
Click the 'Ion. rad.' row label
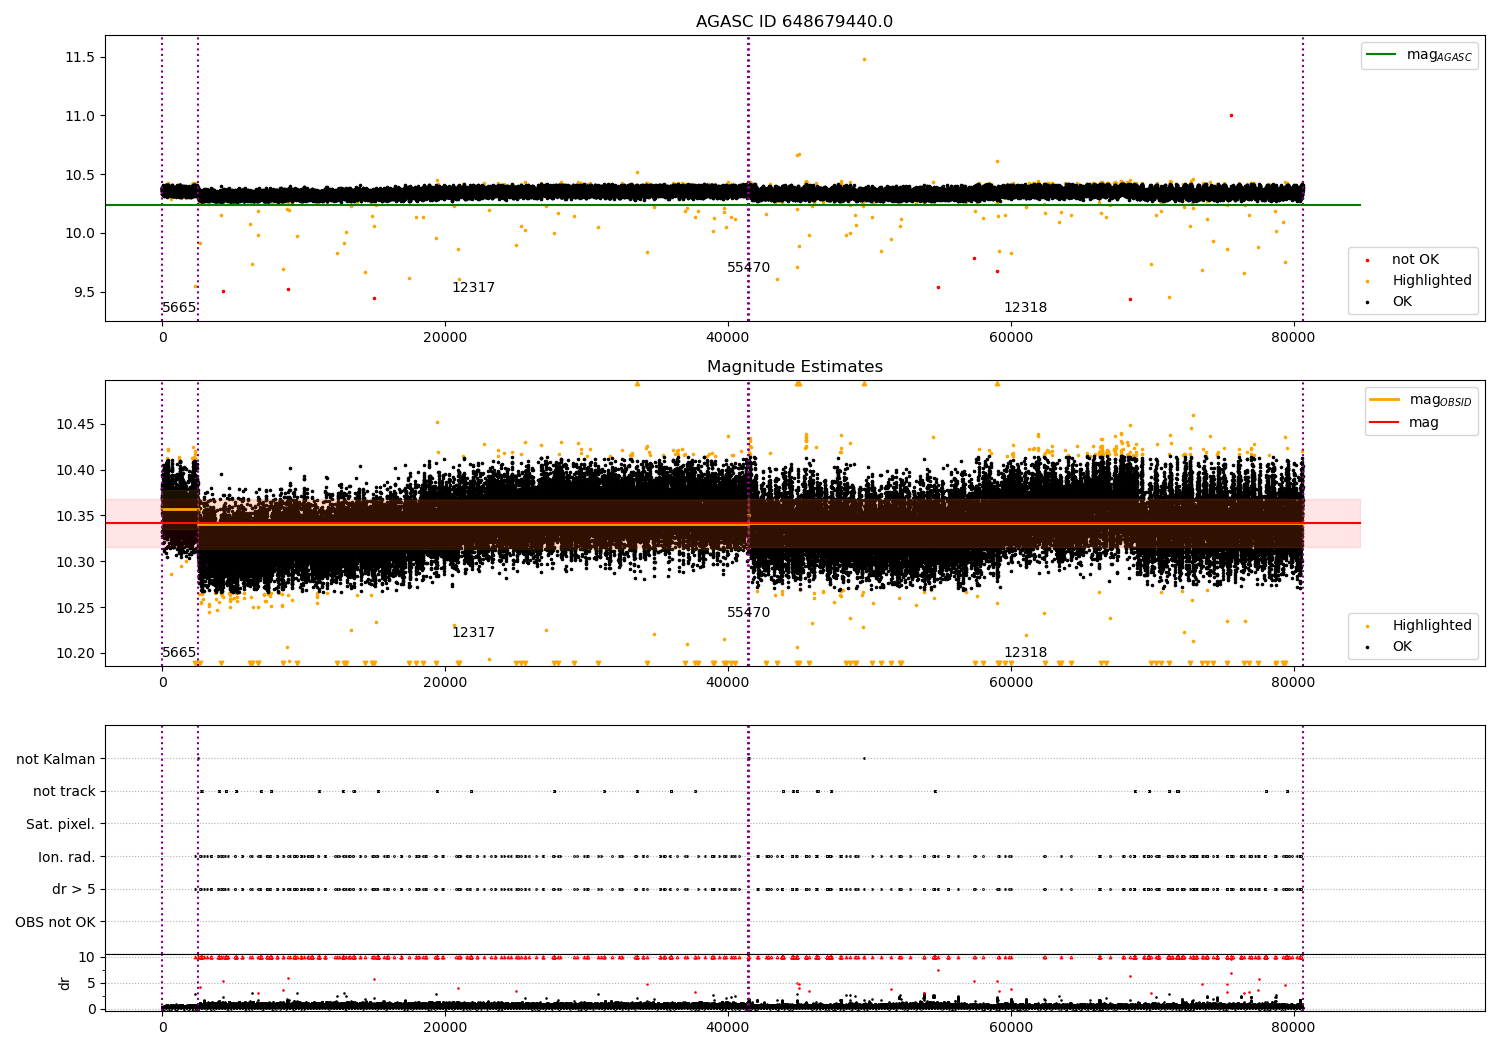pyautogui.click(x=67, y=857)
